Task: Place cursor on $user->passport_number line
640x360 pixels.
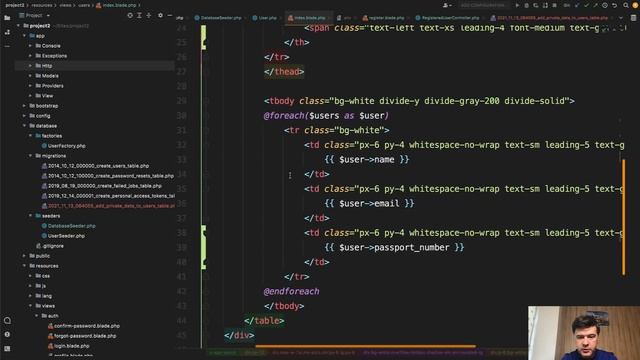Action: click(x=394, y=247)
